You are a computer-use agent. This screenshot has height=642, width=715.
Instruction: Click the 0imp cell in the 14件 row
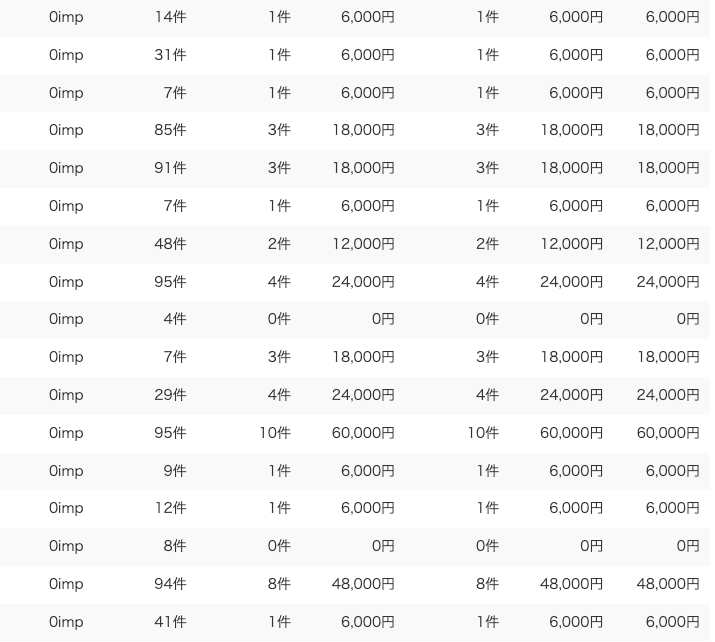pyautogui.click(x=66, y=17)
